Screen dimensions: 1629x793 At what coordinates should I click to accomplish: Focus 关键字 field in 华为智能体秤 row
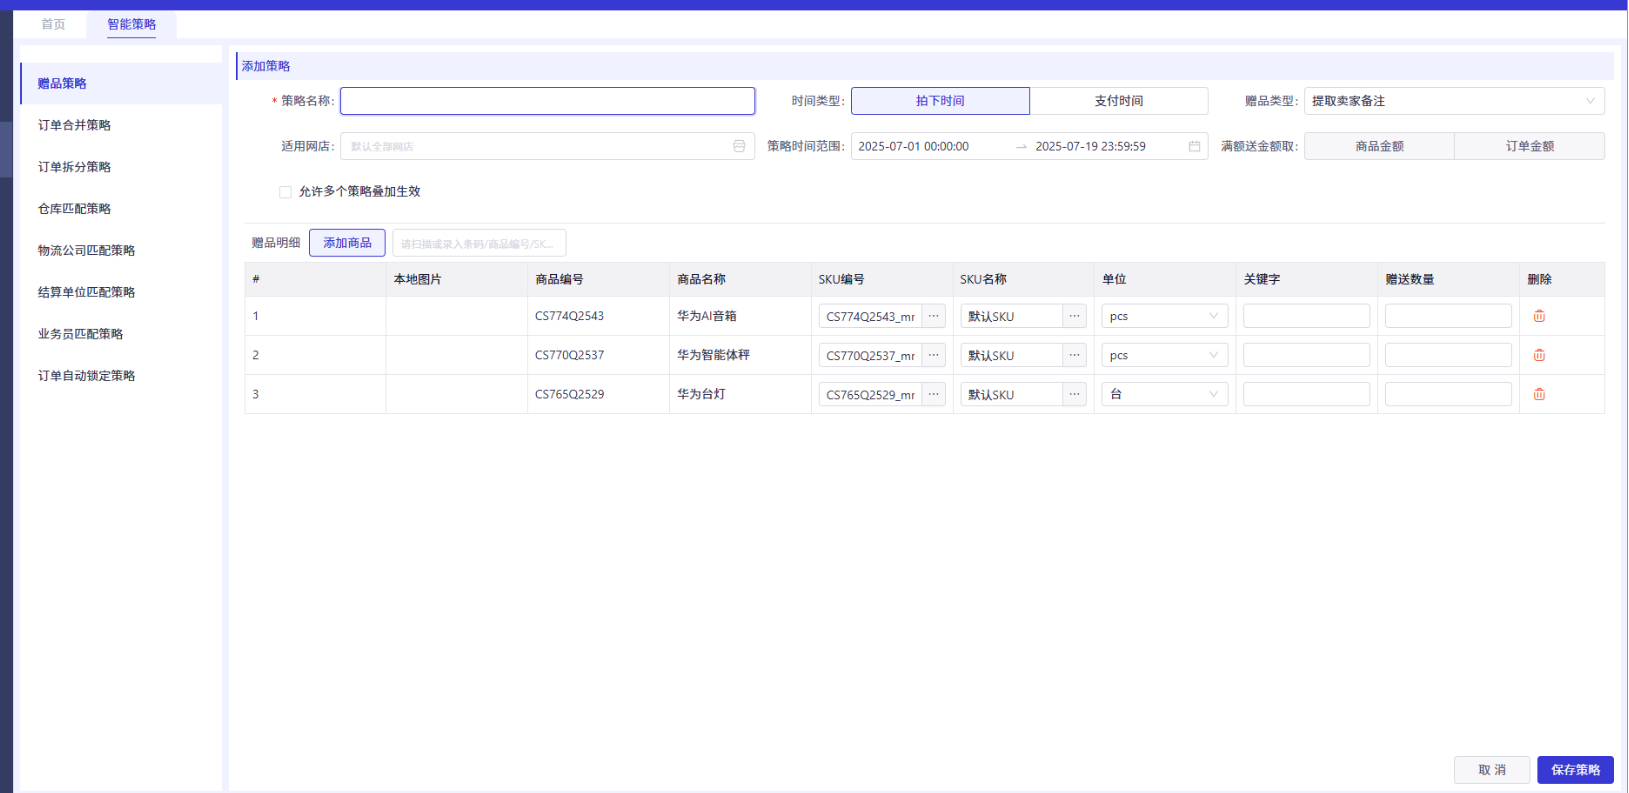point(1306,355)
